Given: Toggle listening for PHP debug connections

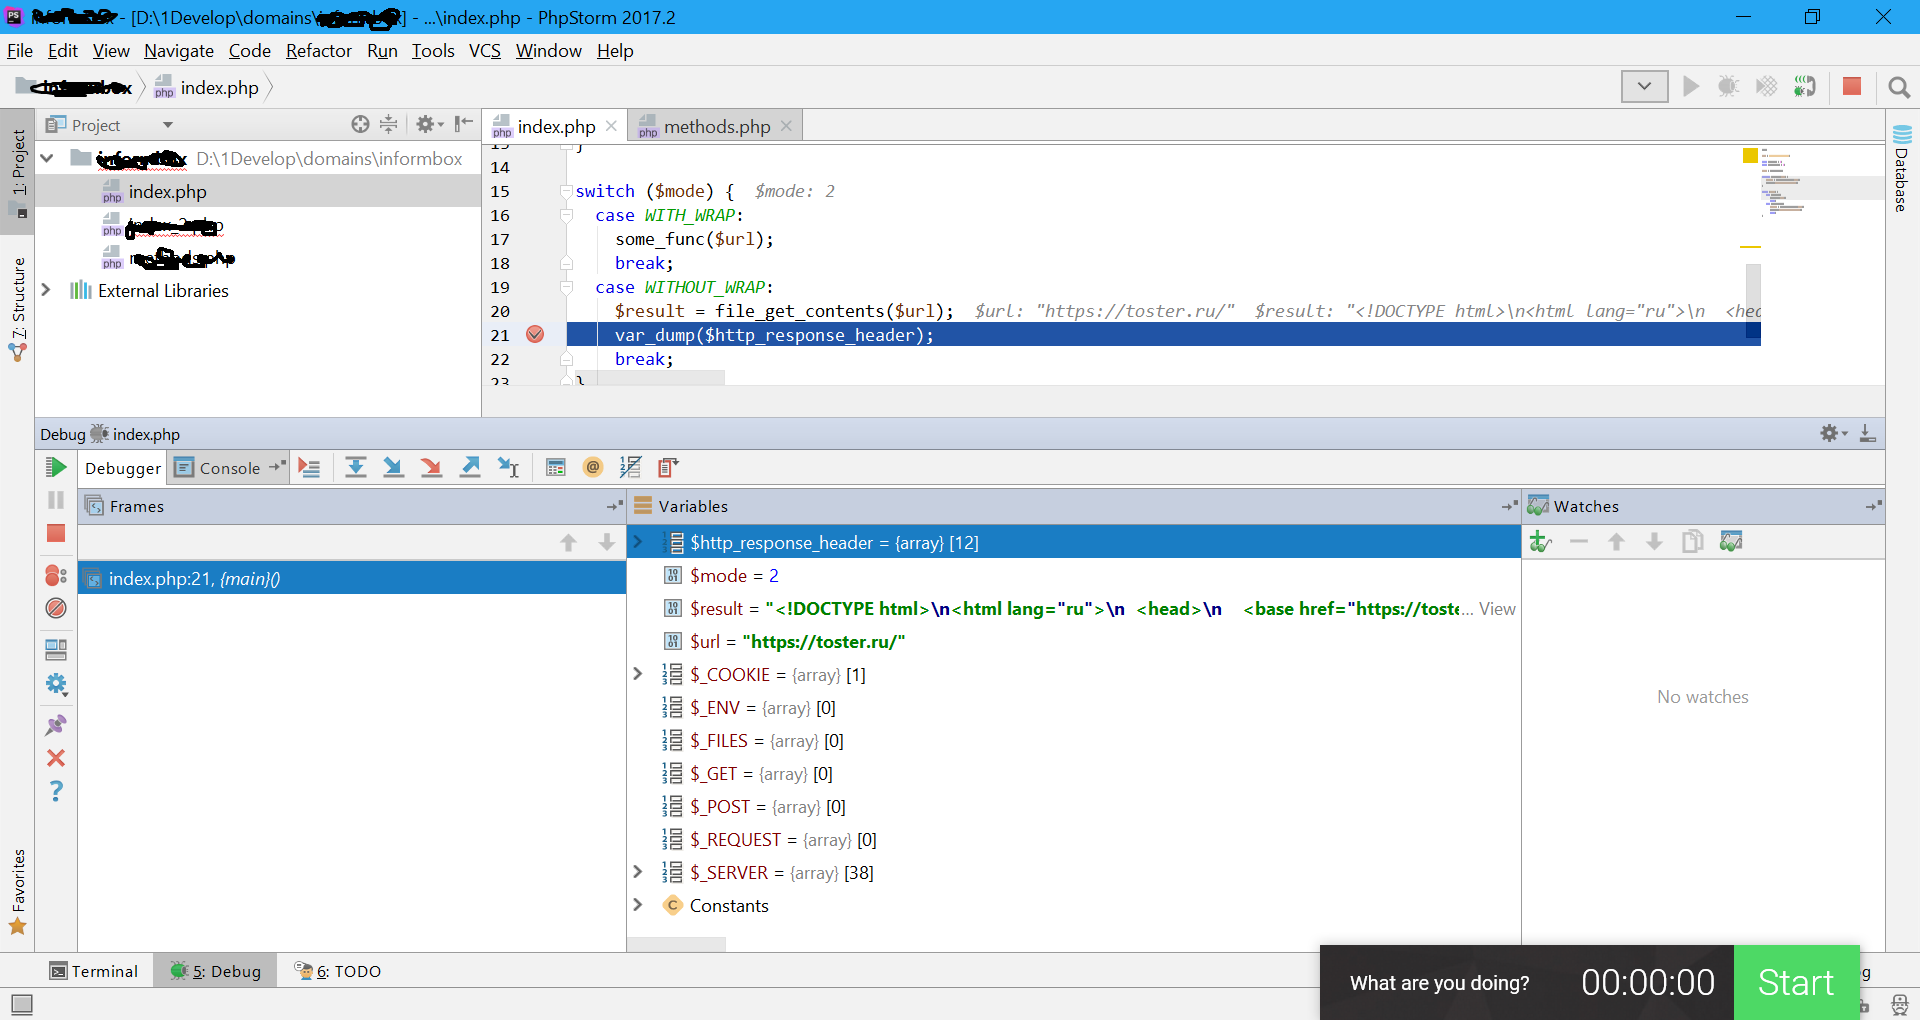Looking at the screenshot, I should coord(1804,87).
